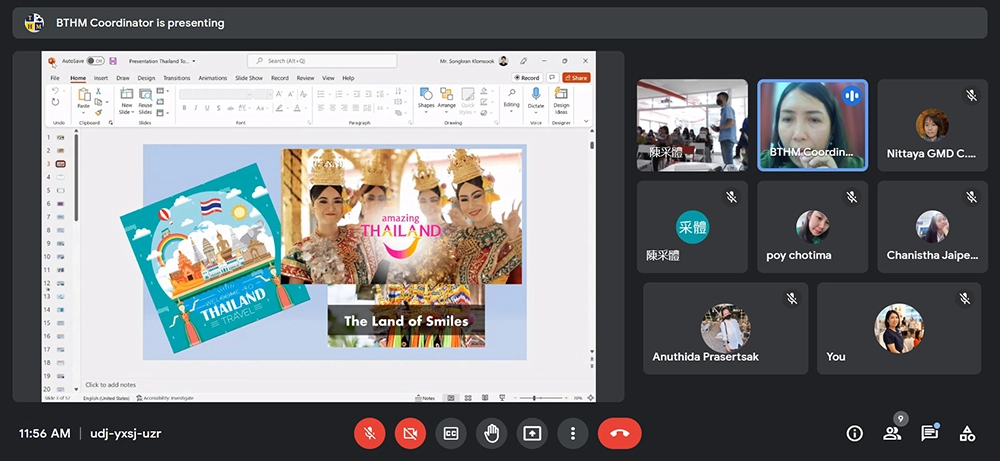Open the Transitions ribbon tab
The image size is (1000, 461).
coord(177,78)
